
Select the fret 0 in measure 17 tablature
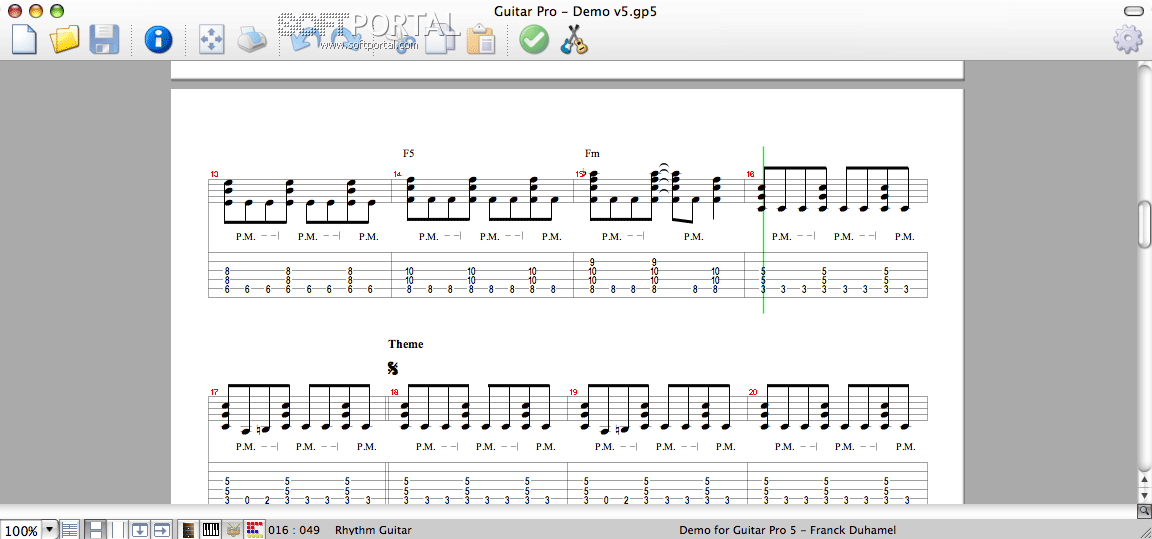[x=247, y=500]
